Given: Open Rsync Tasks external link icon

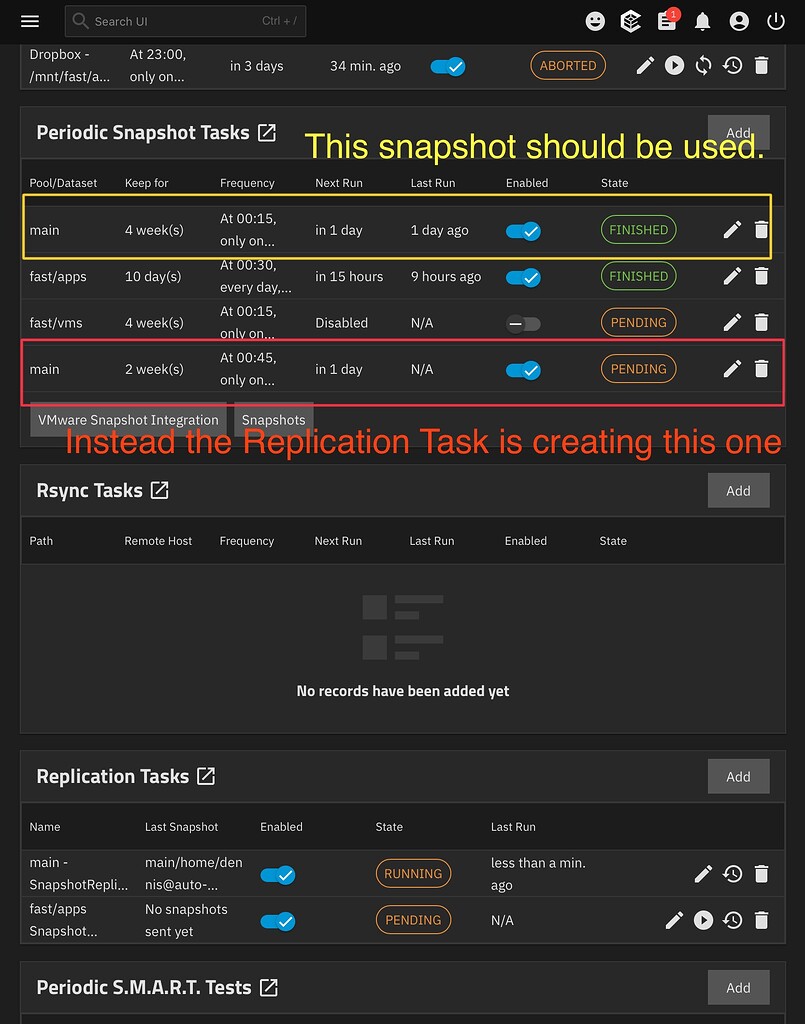Looking at the screenshot, I should [x=160, y=490].
